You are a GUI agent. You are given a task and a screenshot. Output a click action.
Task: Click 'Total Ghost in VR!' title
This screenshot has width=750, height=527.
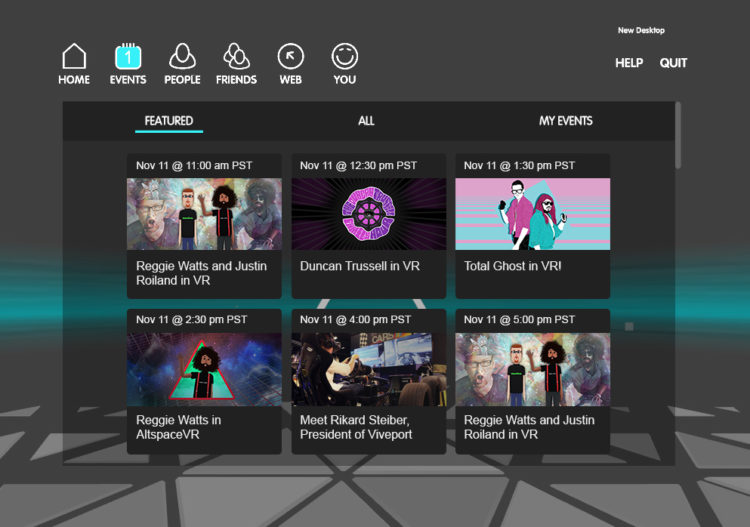coord(513,266)
